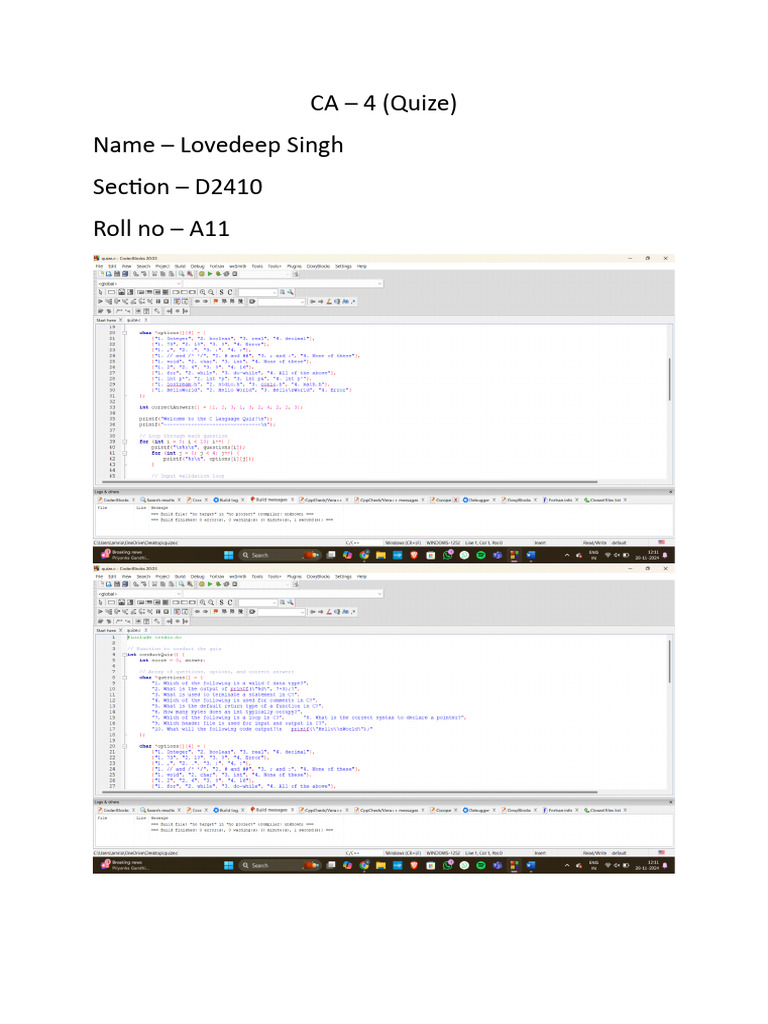Image resolution: width=768 pixels, height=1024 pixels.
Task: Open Debugger log tab in upper Logs panel
Action: tap(477, 500)
